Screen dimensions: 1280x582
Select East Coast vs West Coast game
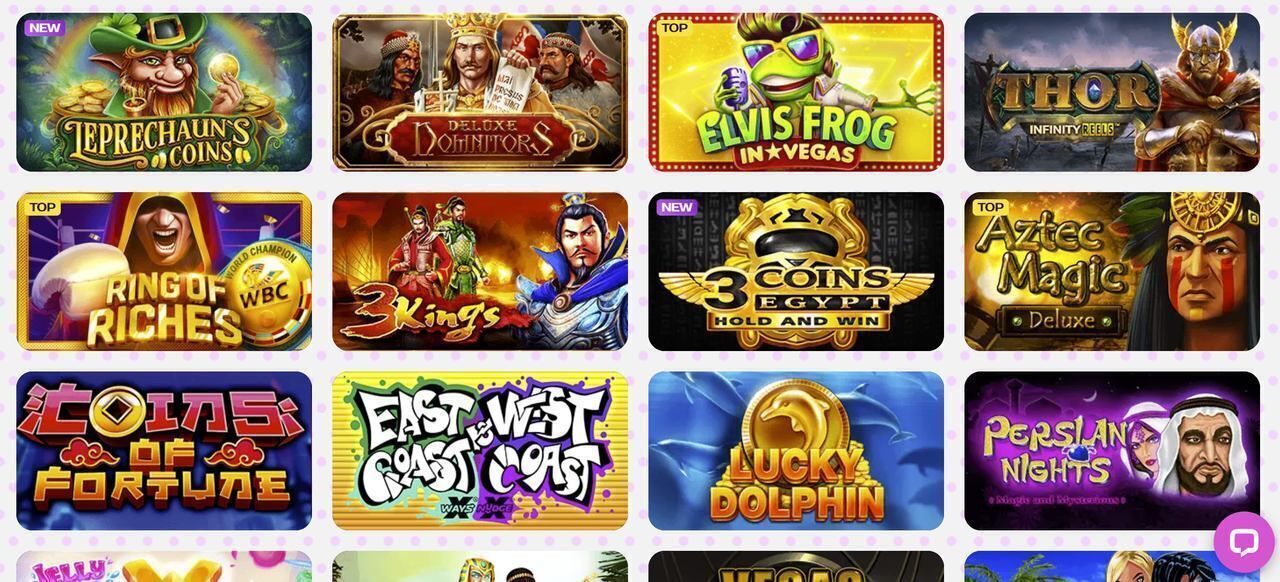(480, 451)
